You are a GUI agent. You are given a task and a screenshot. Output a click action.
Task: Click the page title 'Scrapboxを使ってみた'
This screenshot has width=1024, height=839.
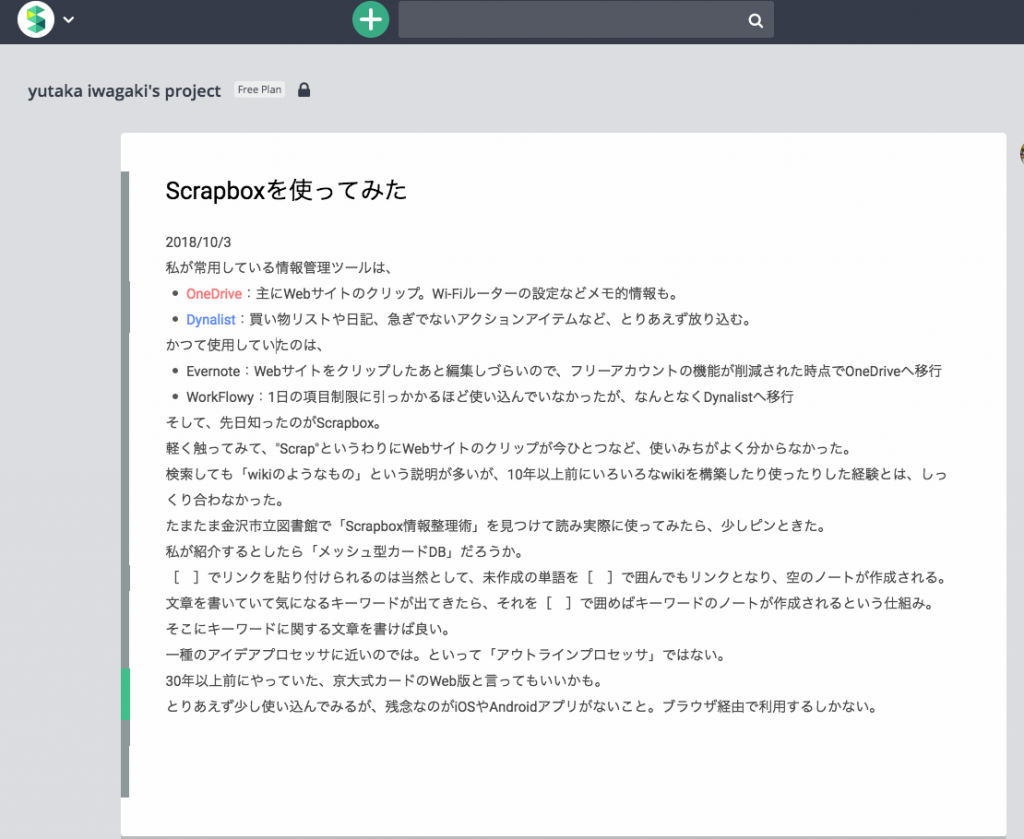point(286,190)
